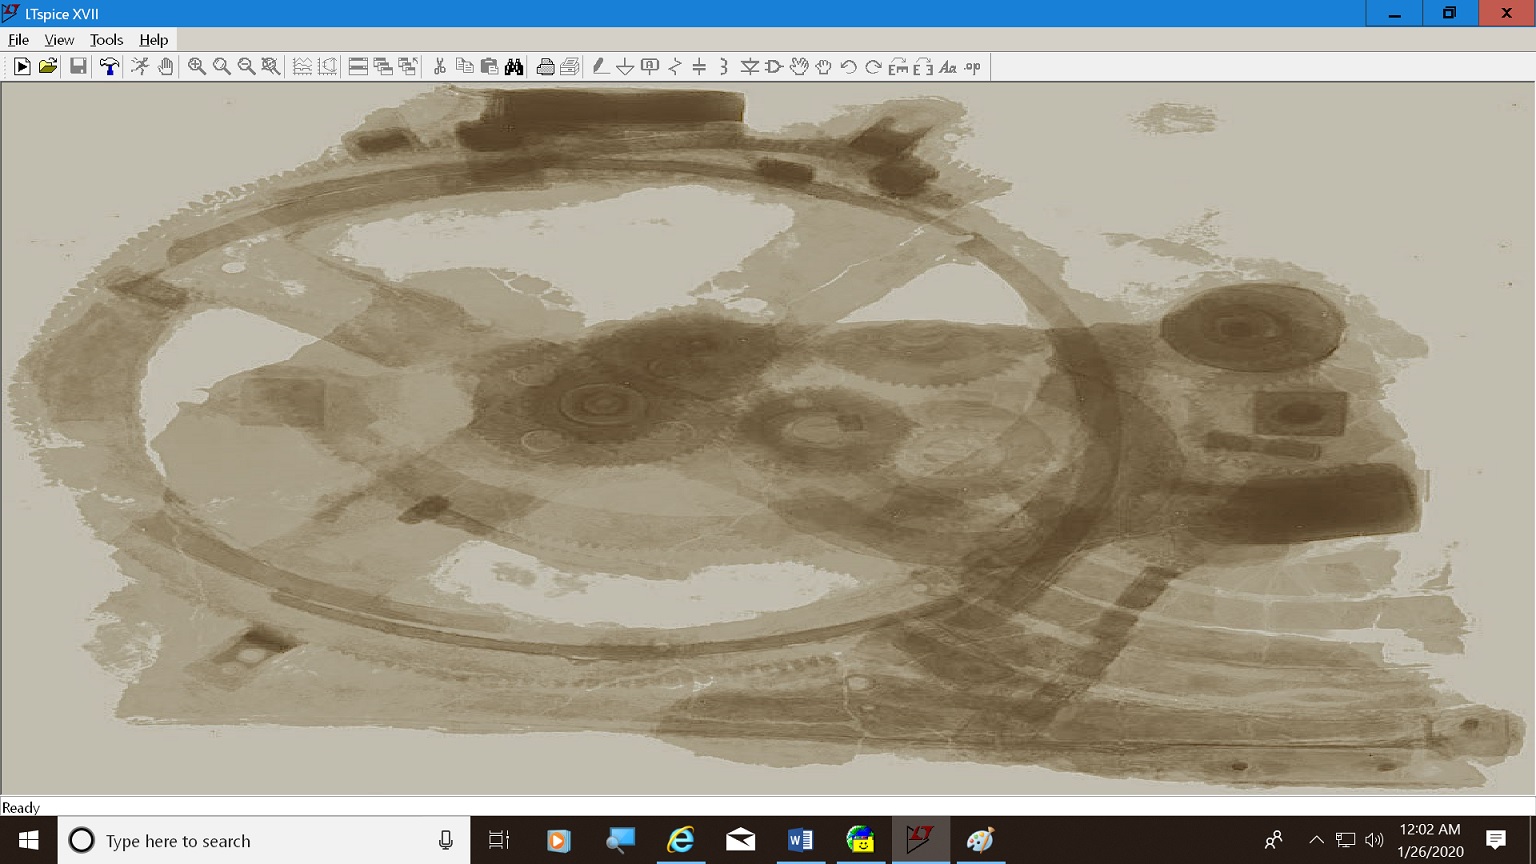The image size is (1536, 864).
Task: Select the Place Capacitor tool
Action: tap(699, 67)
